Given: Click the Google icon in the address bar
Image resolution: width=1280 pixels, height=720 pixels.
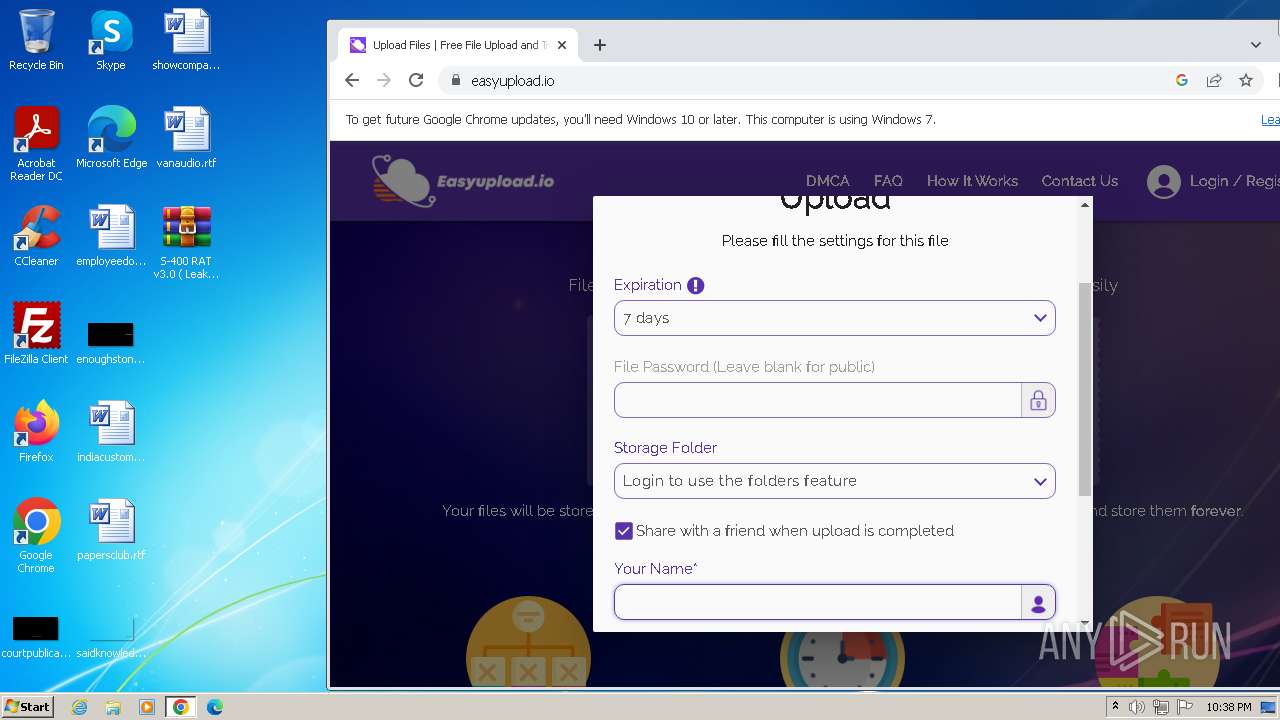Looking at the screenshot, I should pos(1181,80).
